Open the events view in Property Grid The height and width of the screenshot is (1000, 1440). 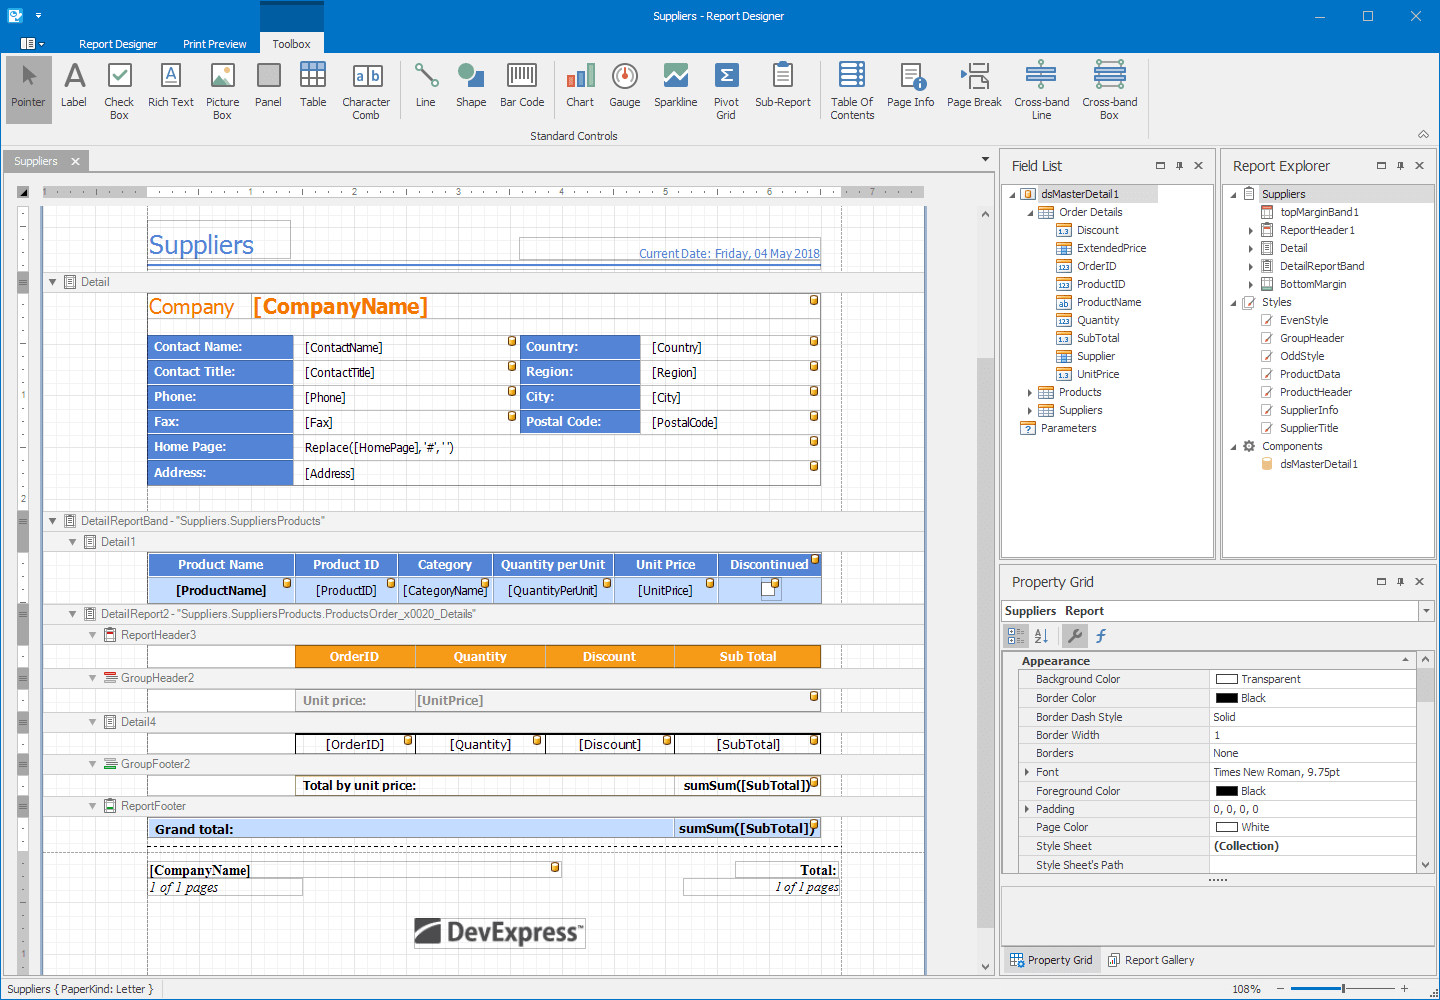coord(1100,635)
